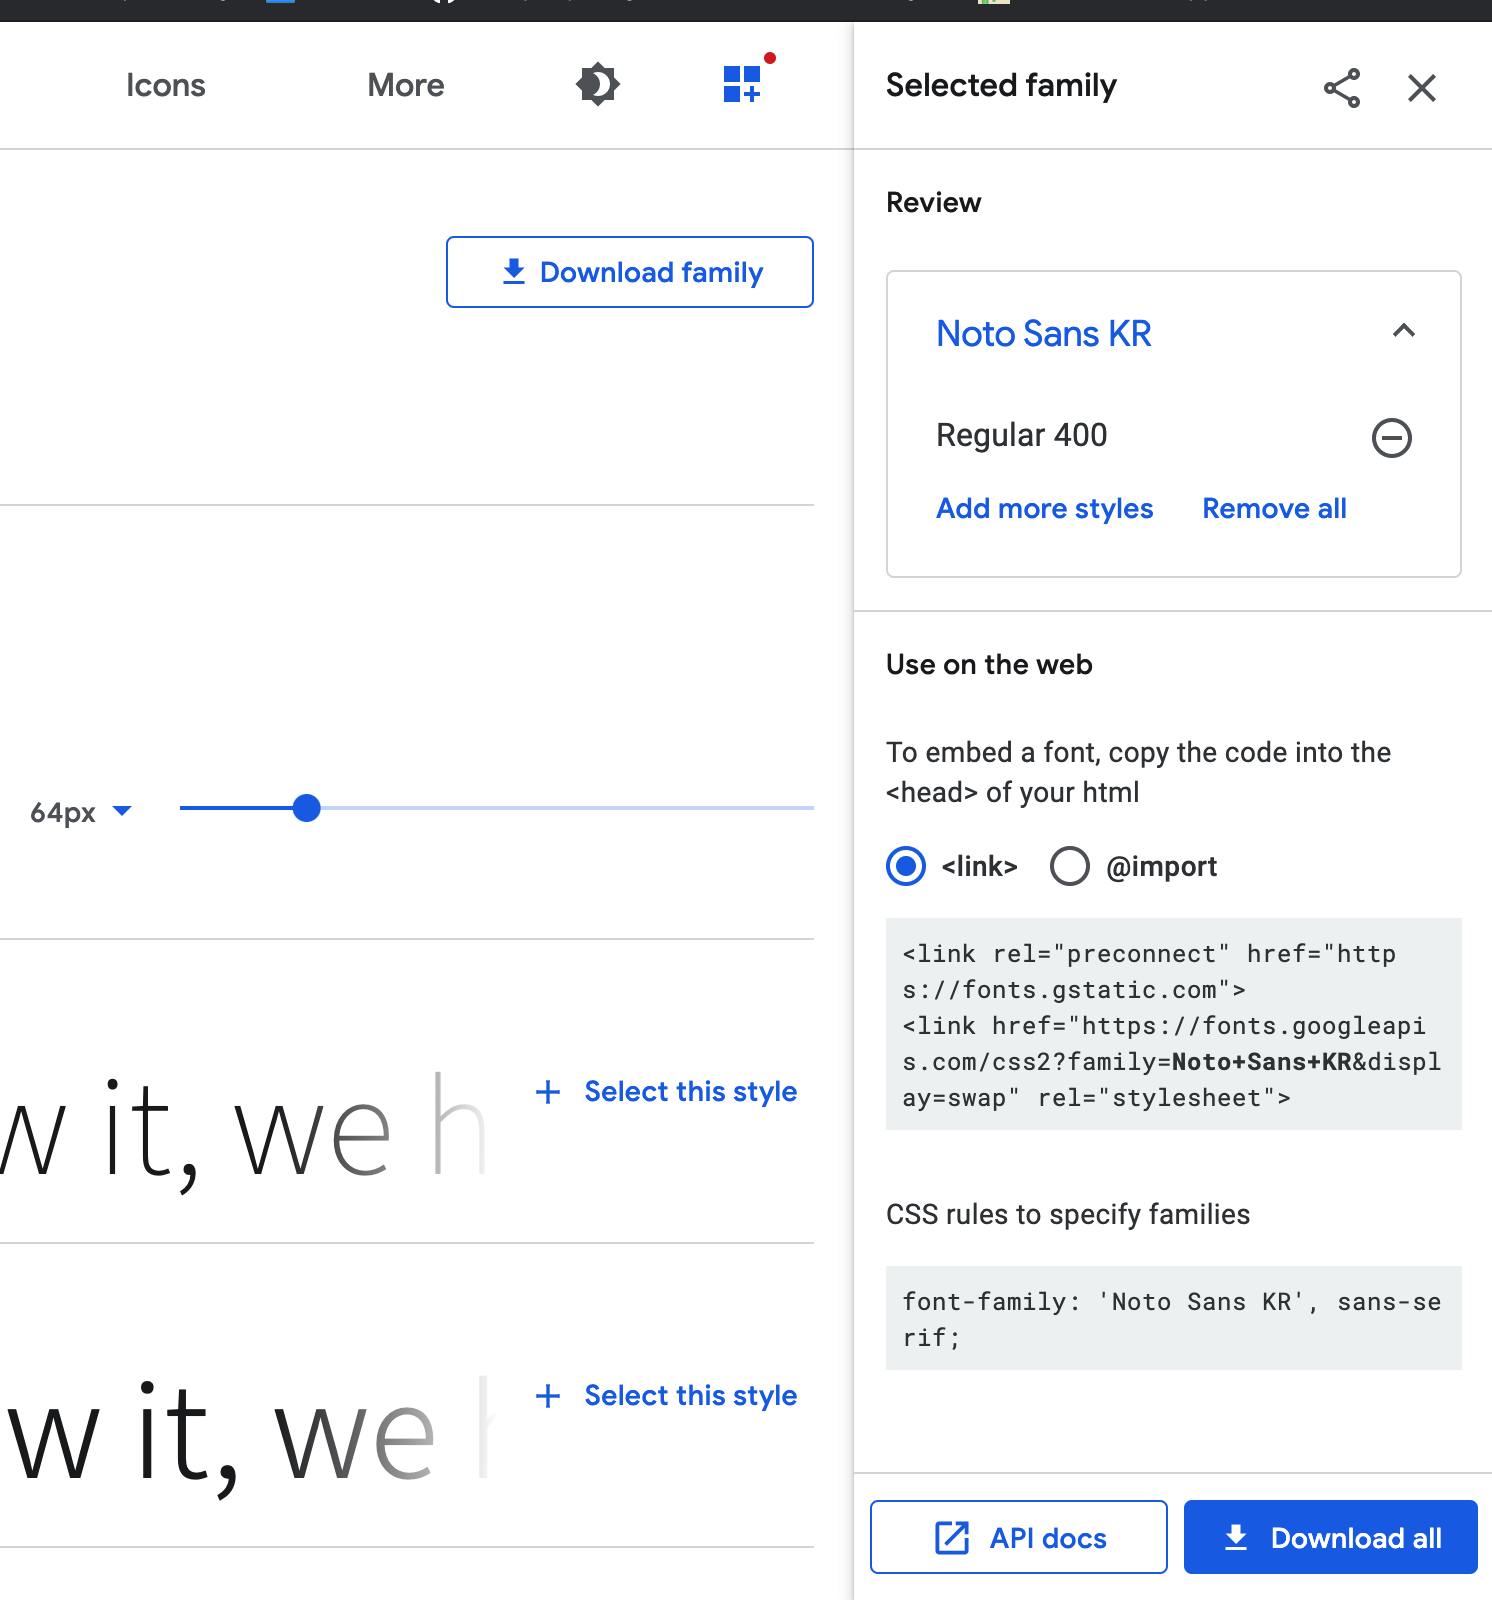Close the Selected family panel
Image resolution: width=1492 pixels, height=1600 pixels.
[1422, 88]
